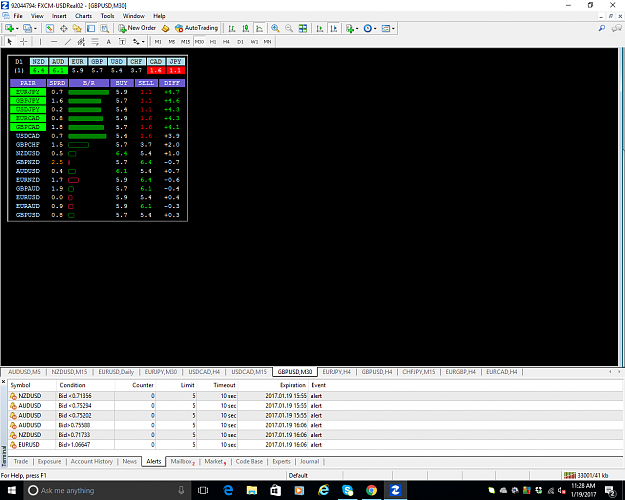Open MetaEditor with the yellow book icon

(165, 28)
